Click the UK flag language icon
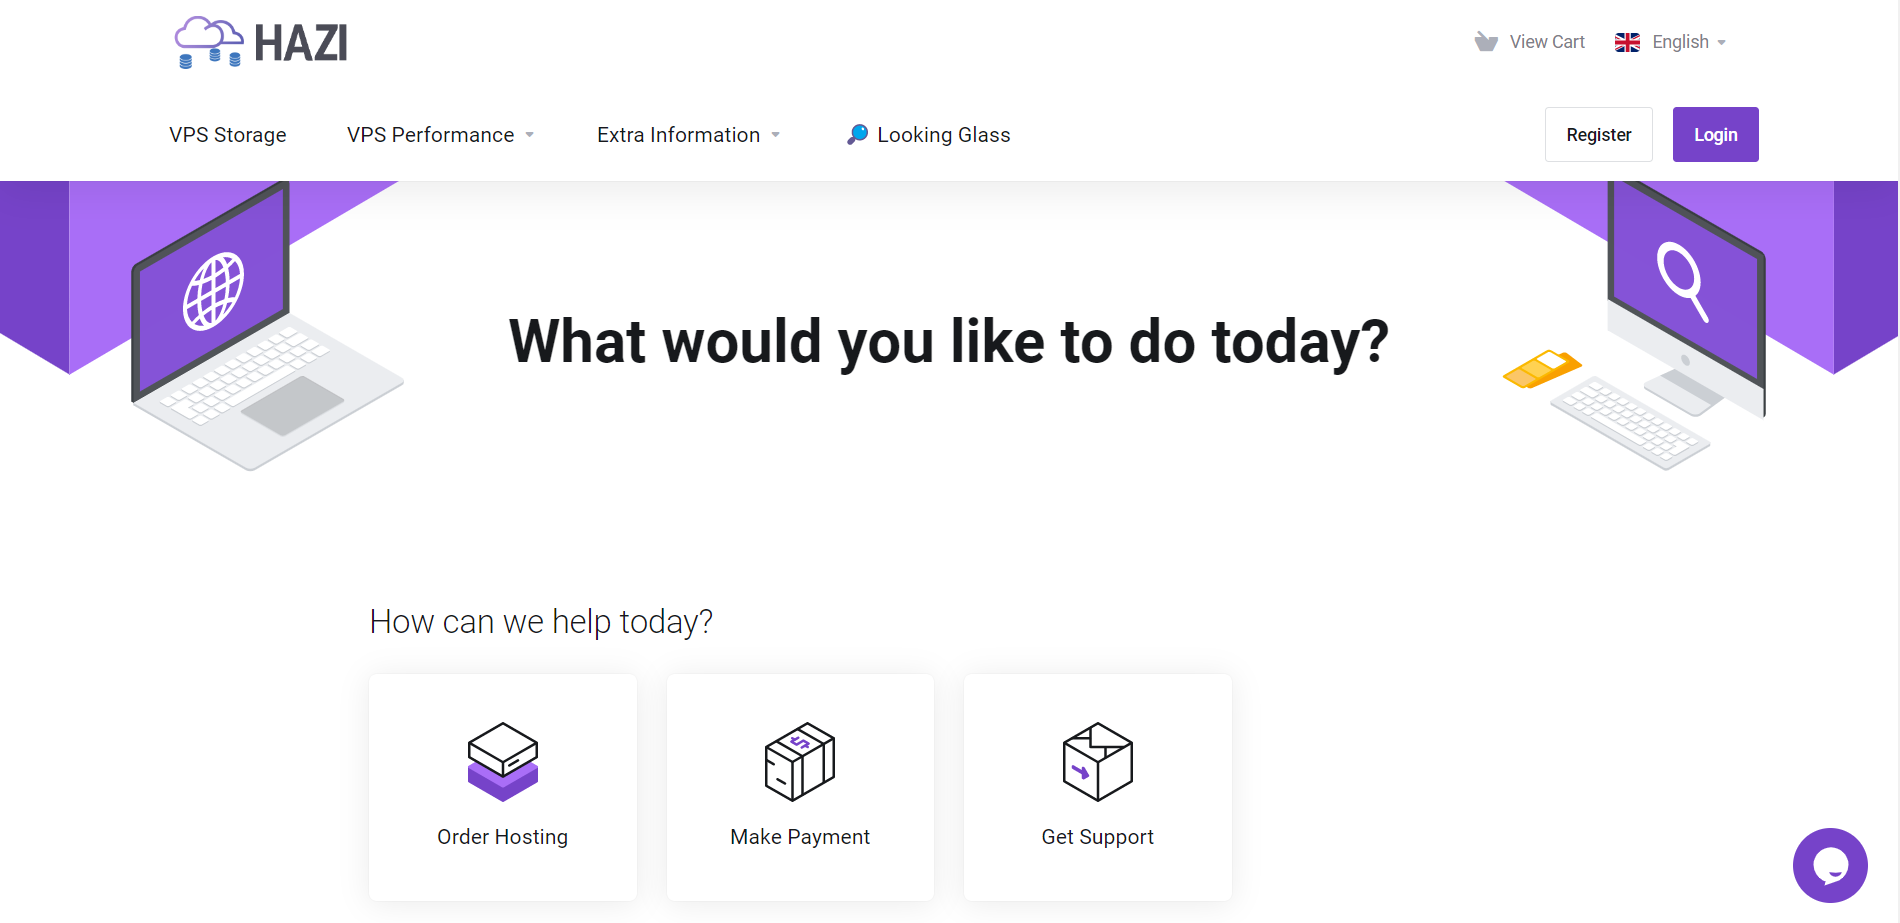Image resolution: width=1900 pixels, height=923 pixels. point(1627,42)
